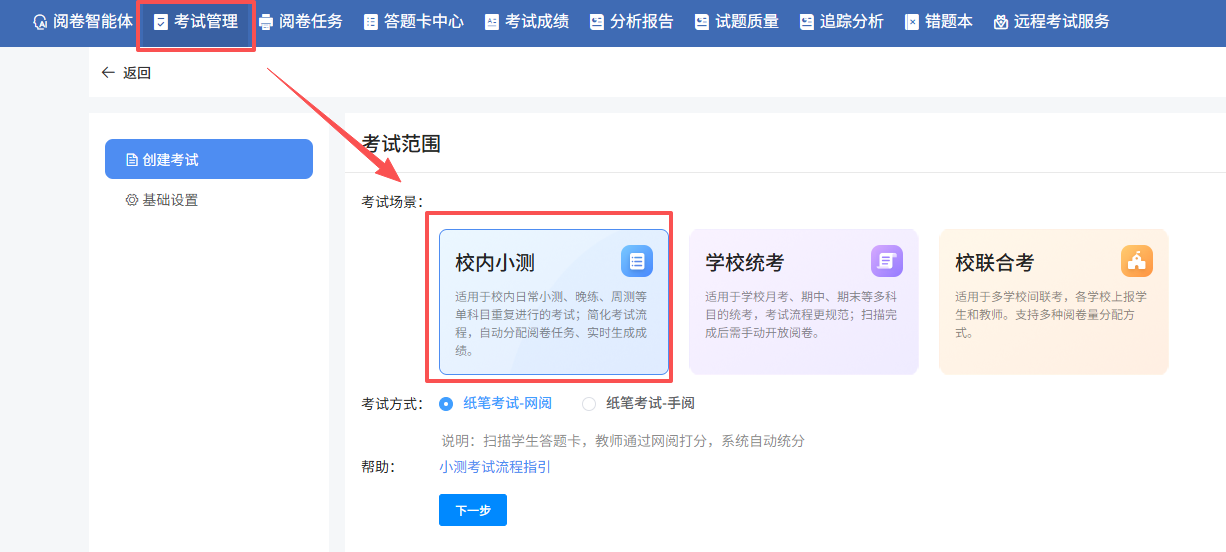Open the 考试管理 menu
This screenshot has height=552, width=1226.
tap(196, 22)
